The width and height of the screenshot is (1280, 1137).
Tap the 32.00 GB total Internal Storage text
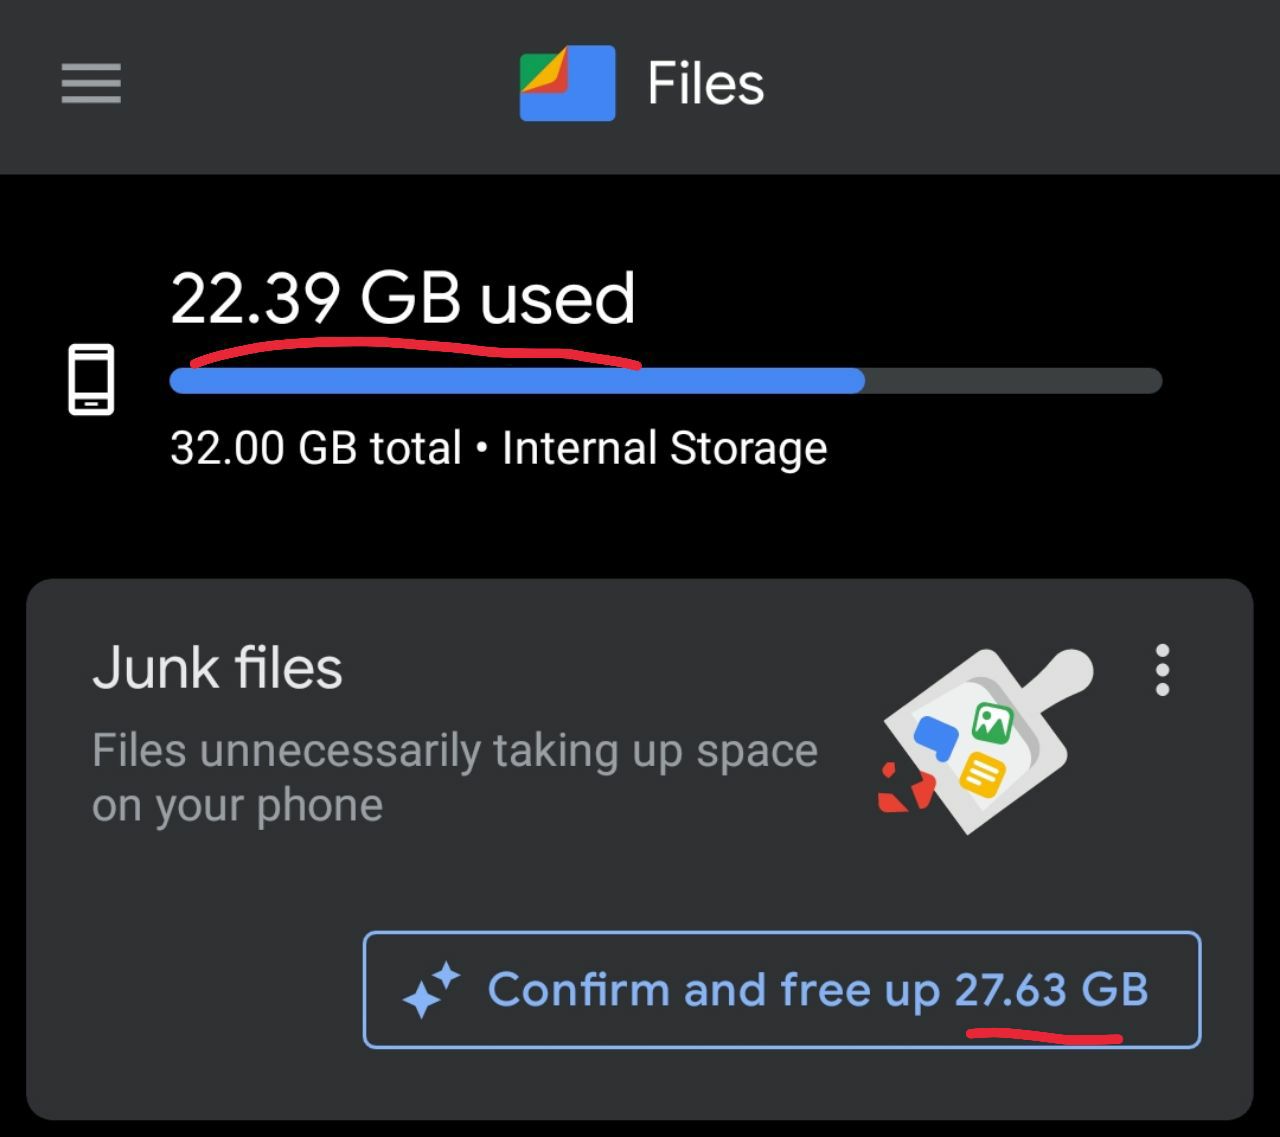click(x=498, y=448)
